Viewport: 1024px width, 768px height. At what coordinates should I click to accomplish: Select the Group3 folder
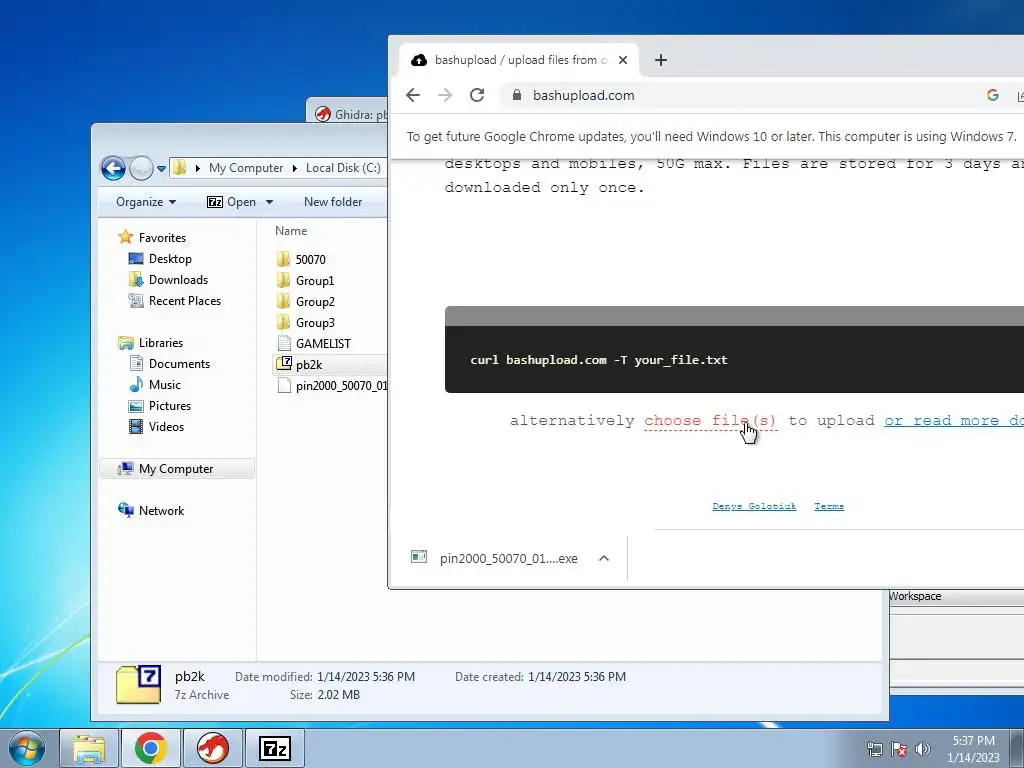tap(315, 323)
